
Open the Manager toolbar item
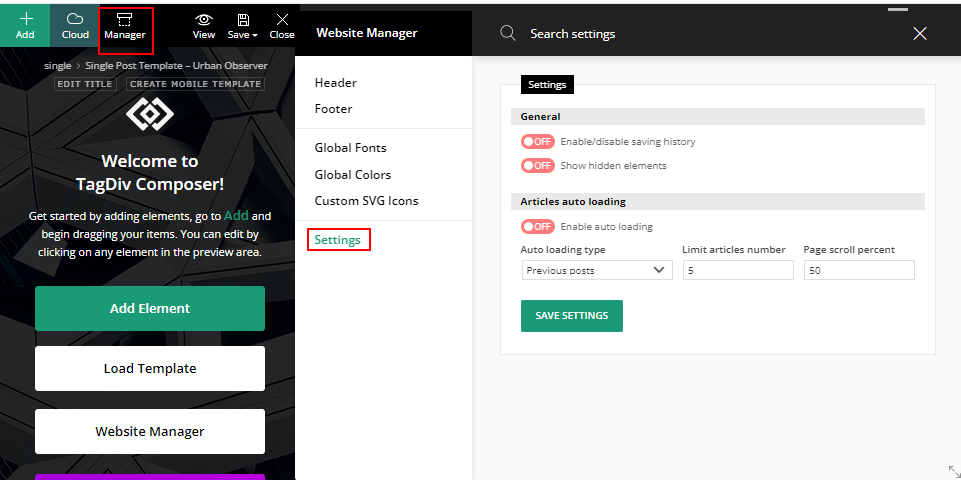coord(124,26)
